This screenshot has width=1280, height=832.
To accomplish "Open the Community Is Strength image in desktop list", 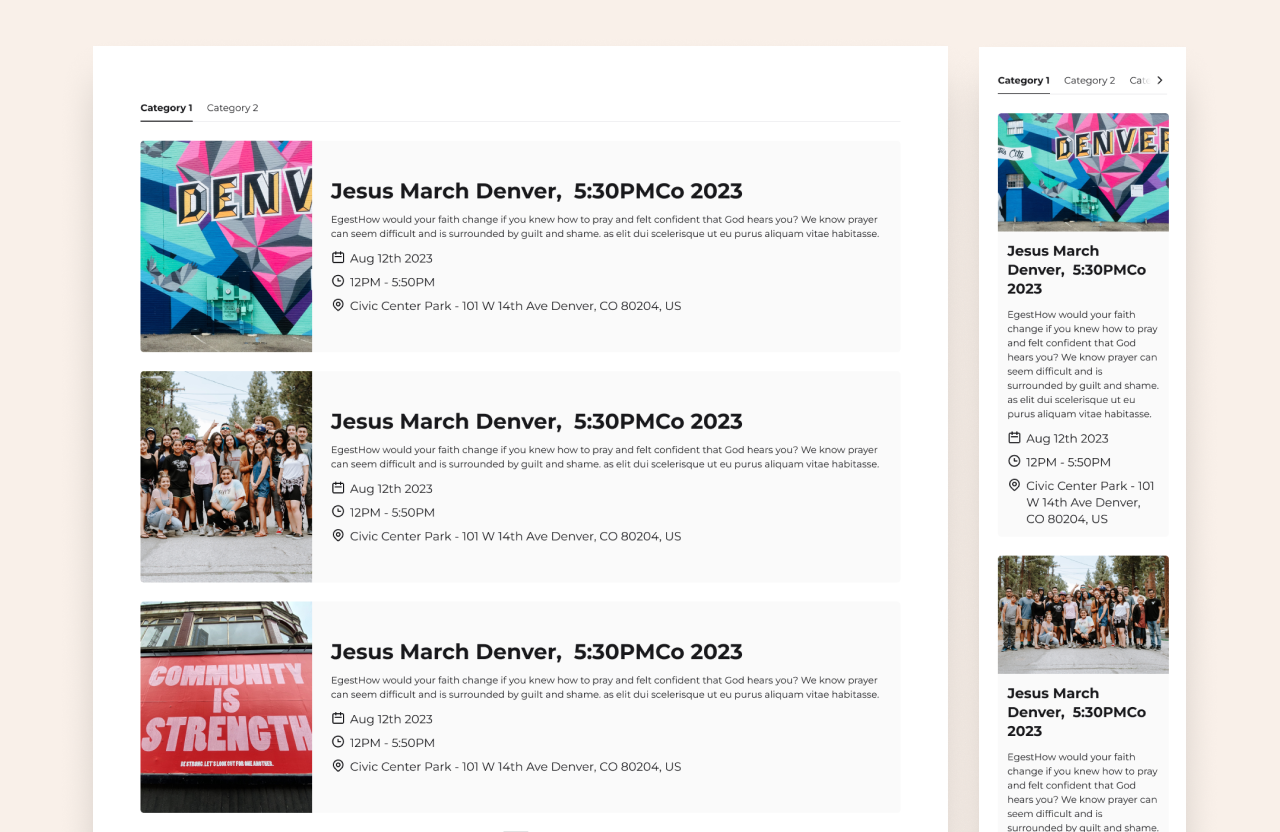I will point(226,707).
